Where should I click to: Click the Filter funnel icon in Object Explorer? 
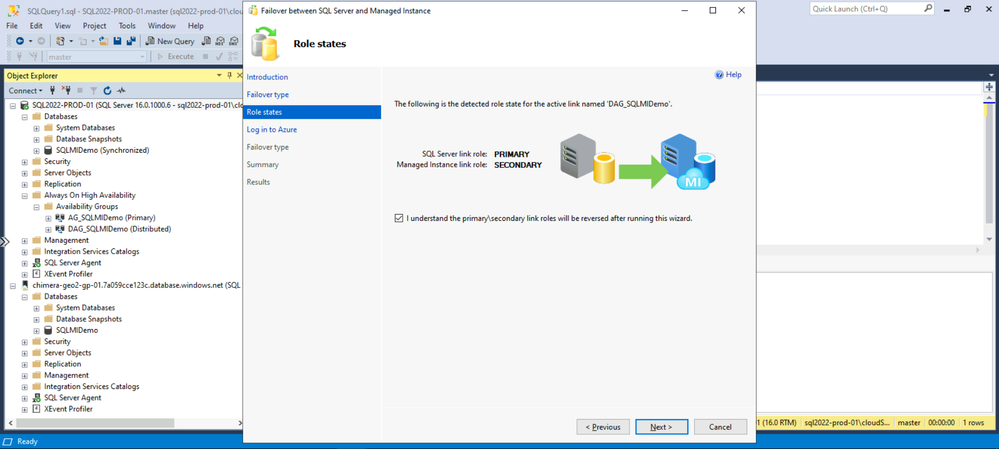coord(94,90)
